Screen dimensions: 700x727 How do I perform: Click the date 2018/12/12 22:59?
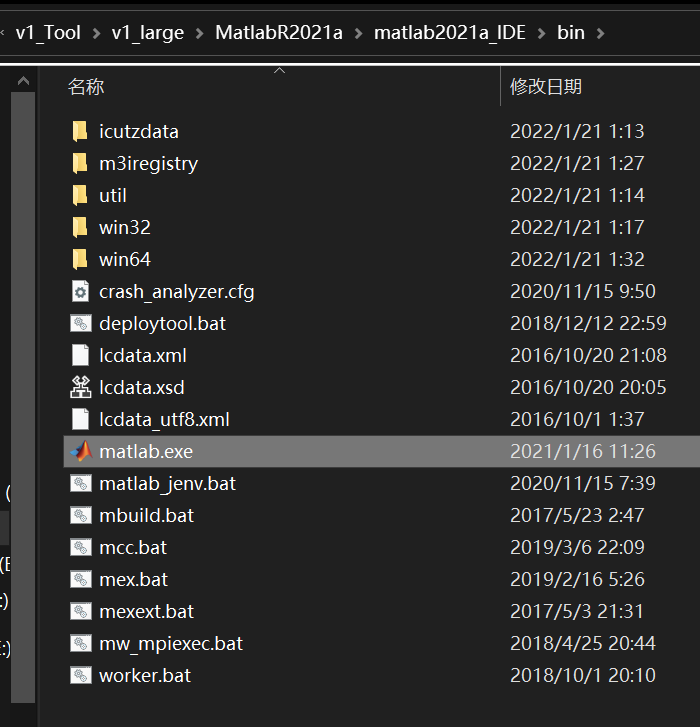[x=588, y=323]
